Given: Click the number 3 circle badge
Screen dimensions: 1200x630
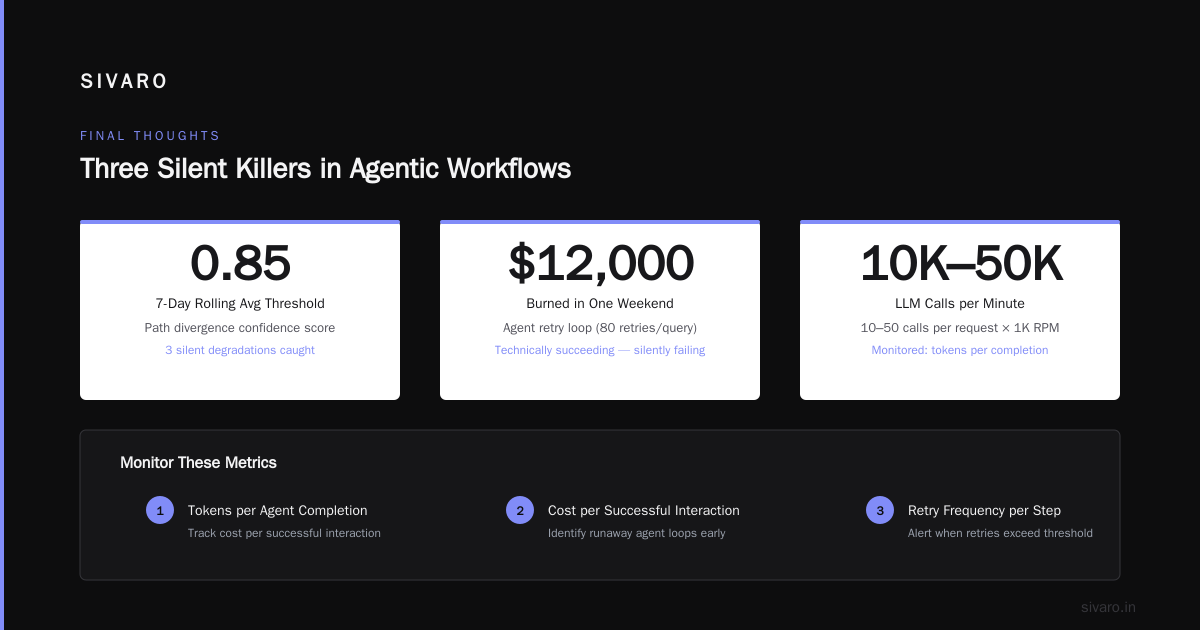Looking at the screenshot, I should tap(880, 510).
